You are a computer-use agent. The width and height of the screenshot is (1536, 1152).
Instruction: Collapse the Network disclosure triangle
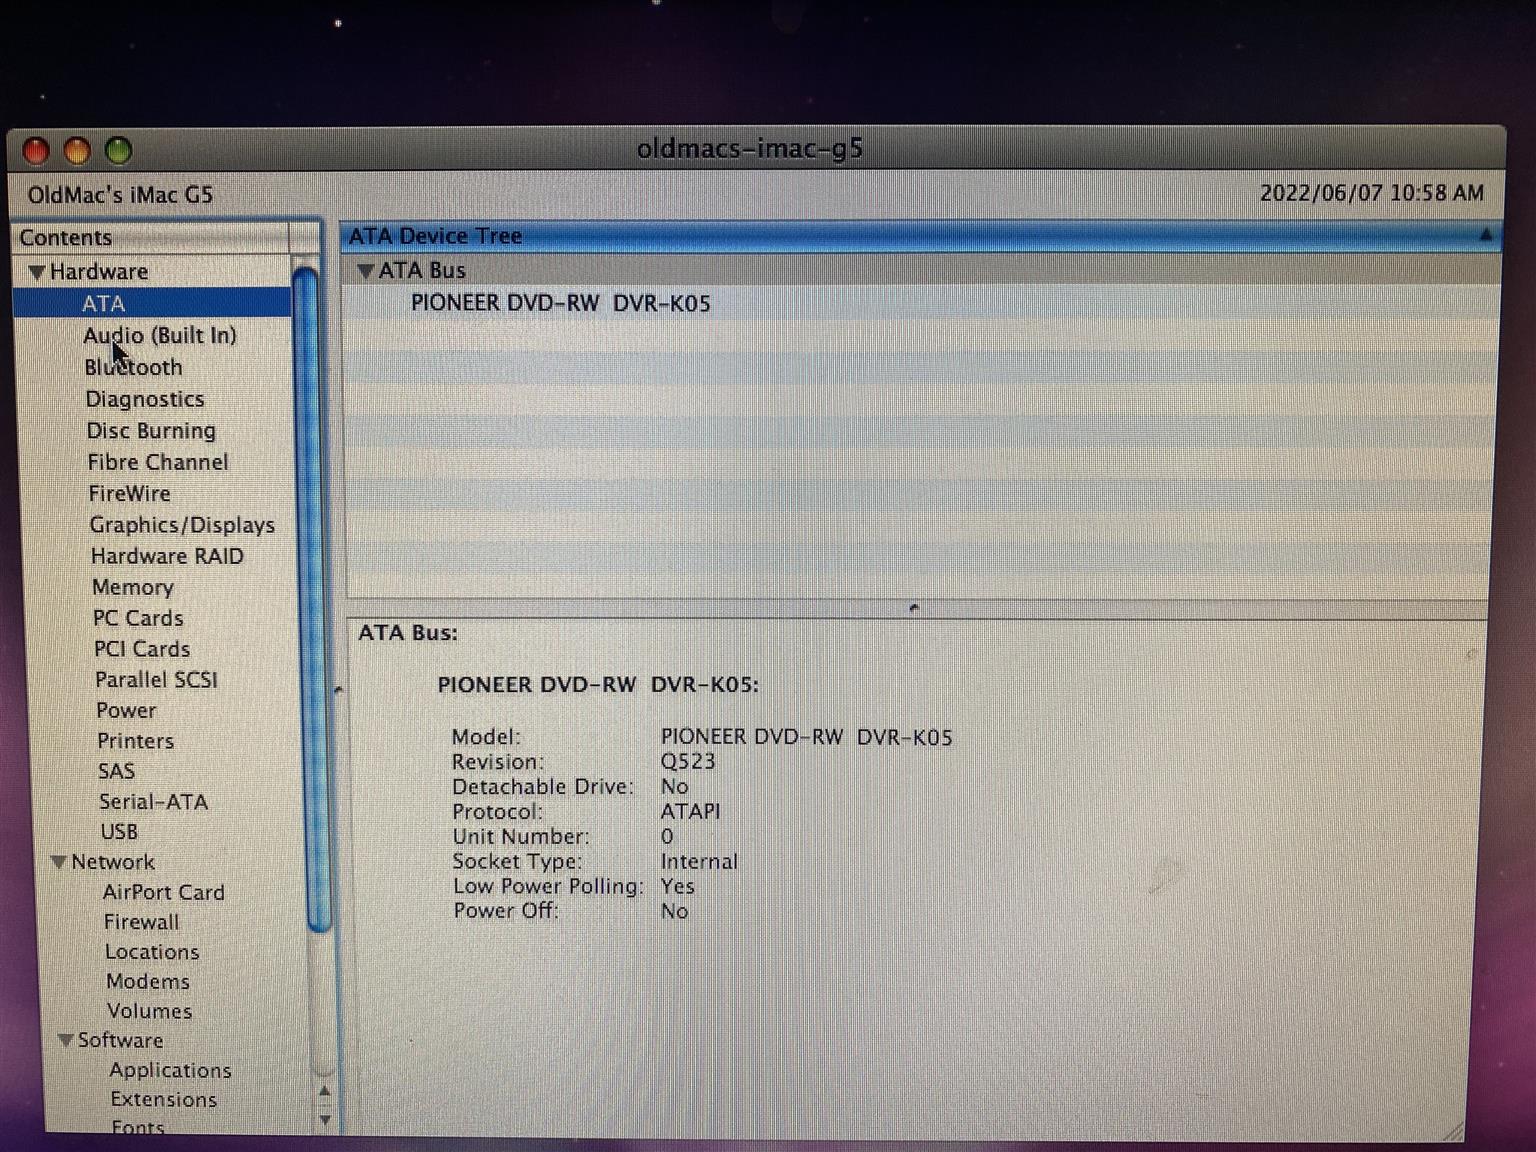click(59, 862)
